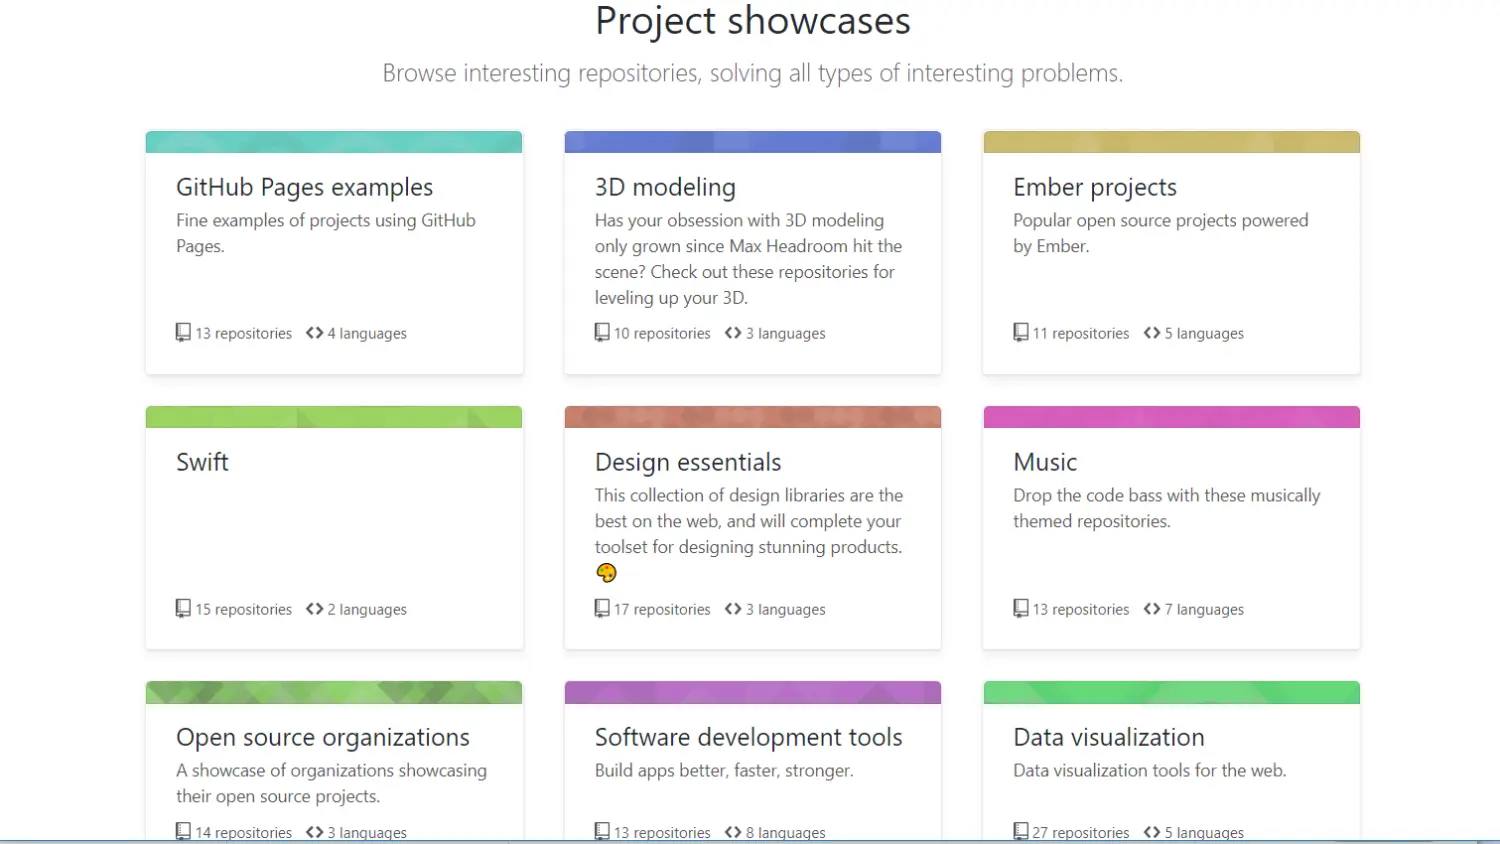Viewport: 1500px width, 844px height.
Task: Click the gold banner of Ember projects card
Action: [x=1172, y=142]
